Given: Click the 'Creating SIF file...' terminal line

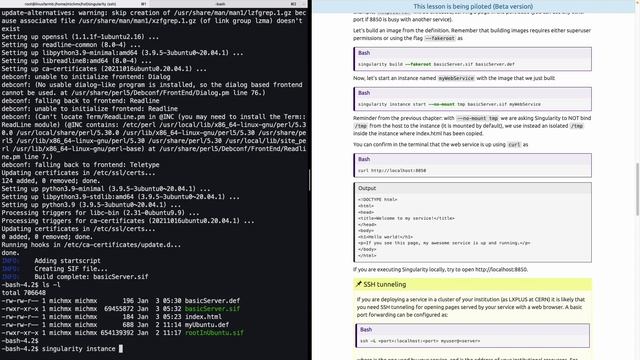Looking at the screenshot, I should pos(71,269).
